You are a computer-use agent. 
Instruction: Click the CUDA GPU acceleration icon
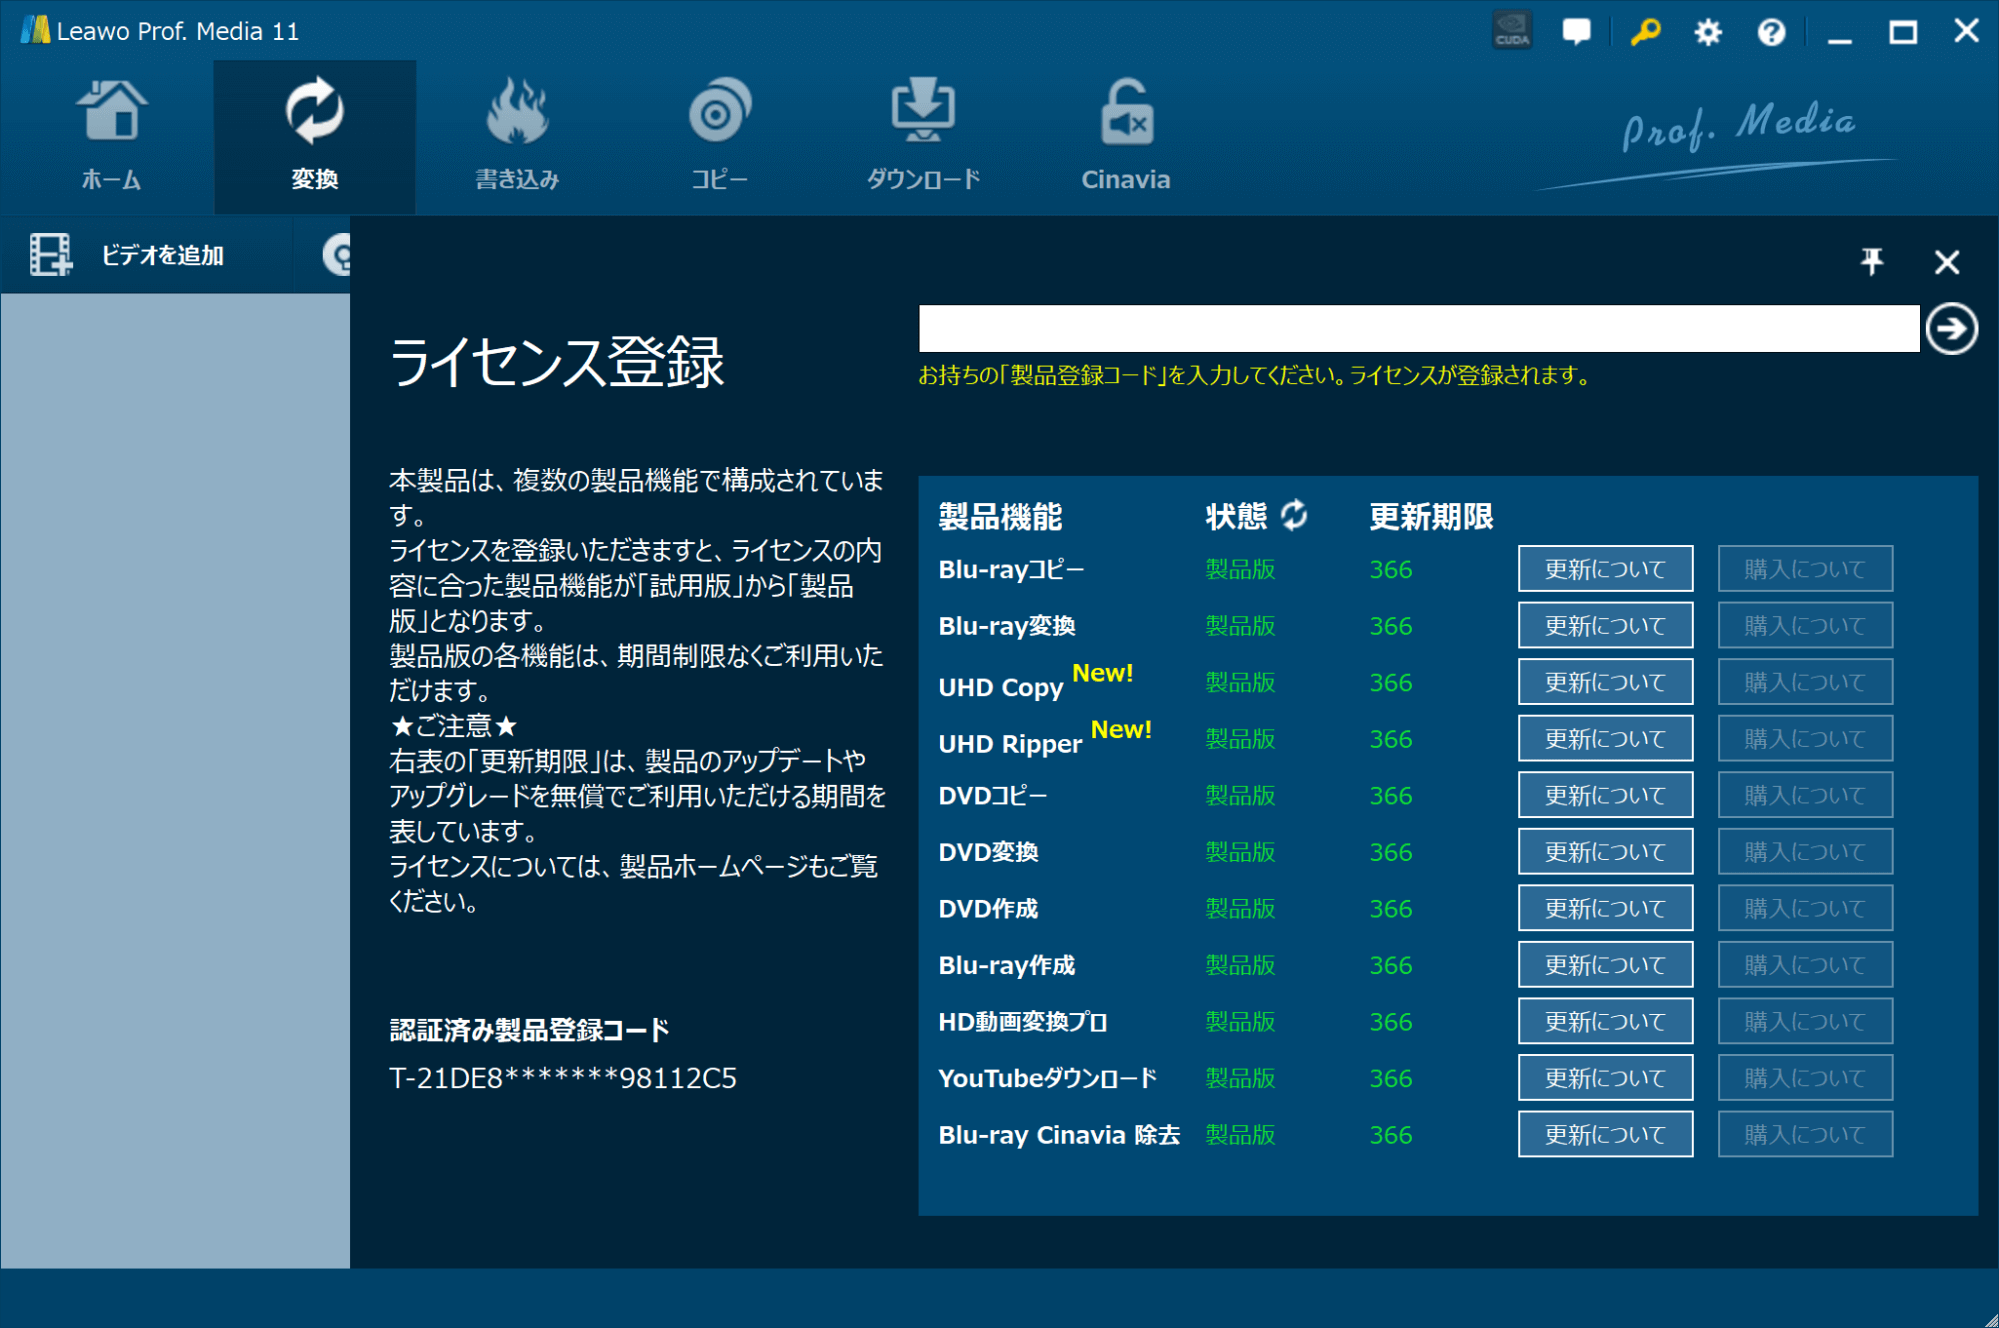coord(1511,31)
